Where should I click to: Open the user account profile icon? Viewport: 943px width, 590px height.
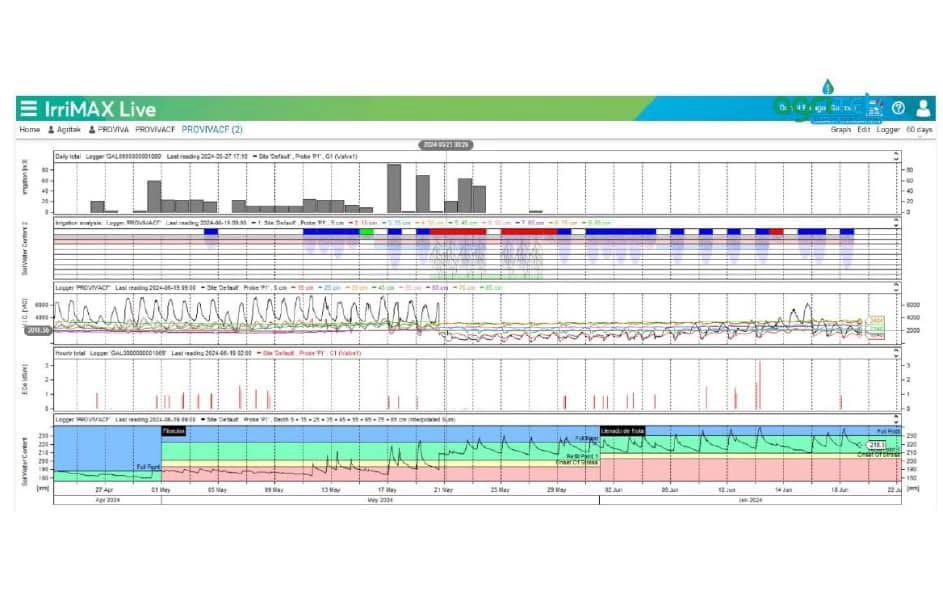click(924, 108)
